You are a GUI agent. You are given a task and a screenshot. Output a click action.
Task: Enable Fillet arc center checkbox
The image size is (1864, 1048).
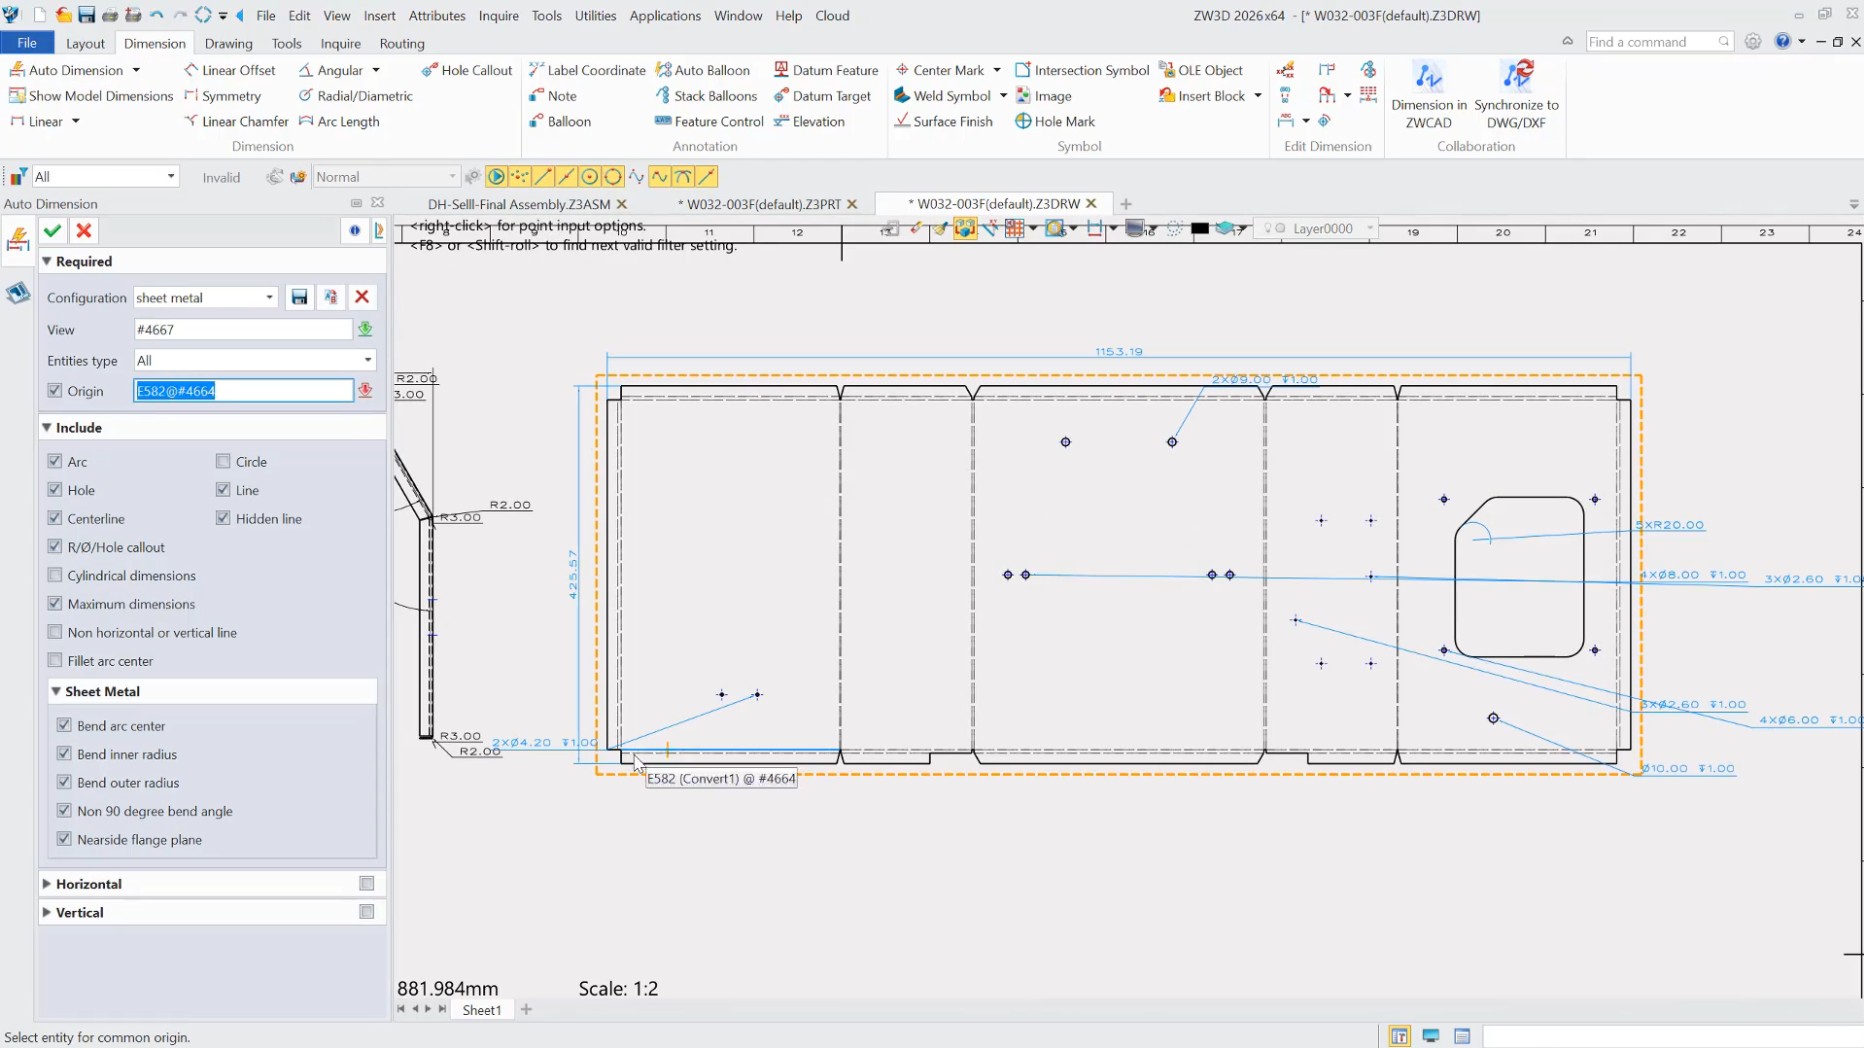pos(55,661)
